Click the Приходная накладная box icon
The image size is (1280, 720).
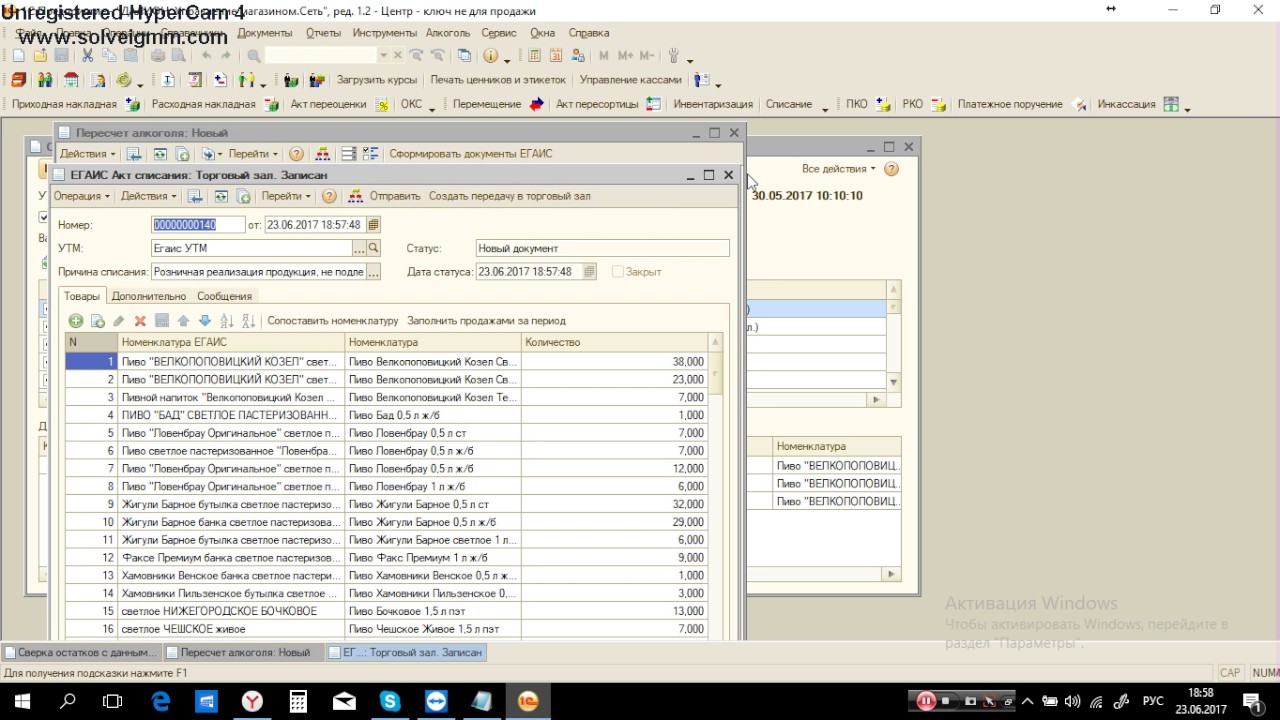[x=131, y=104]
